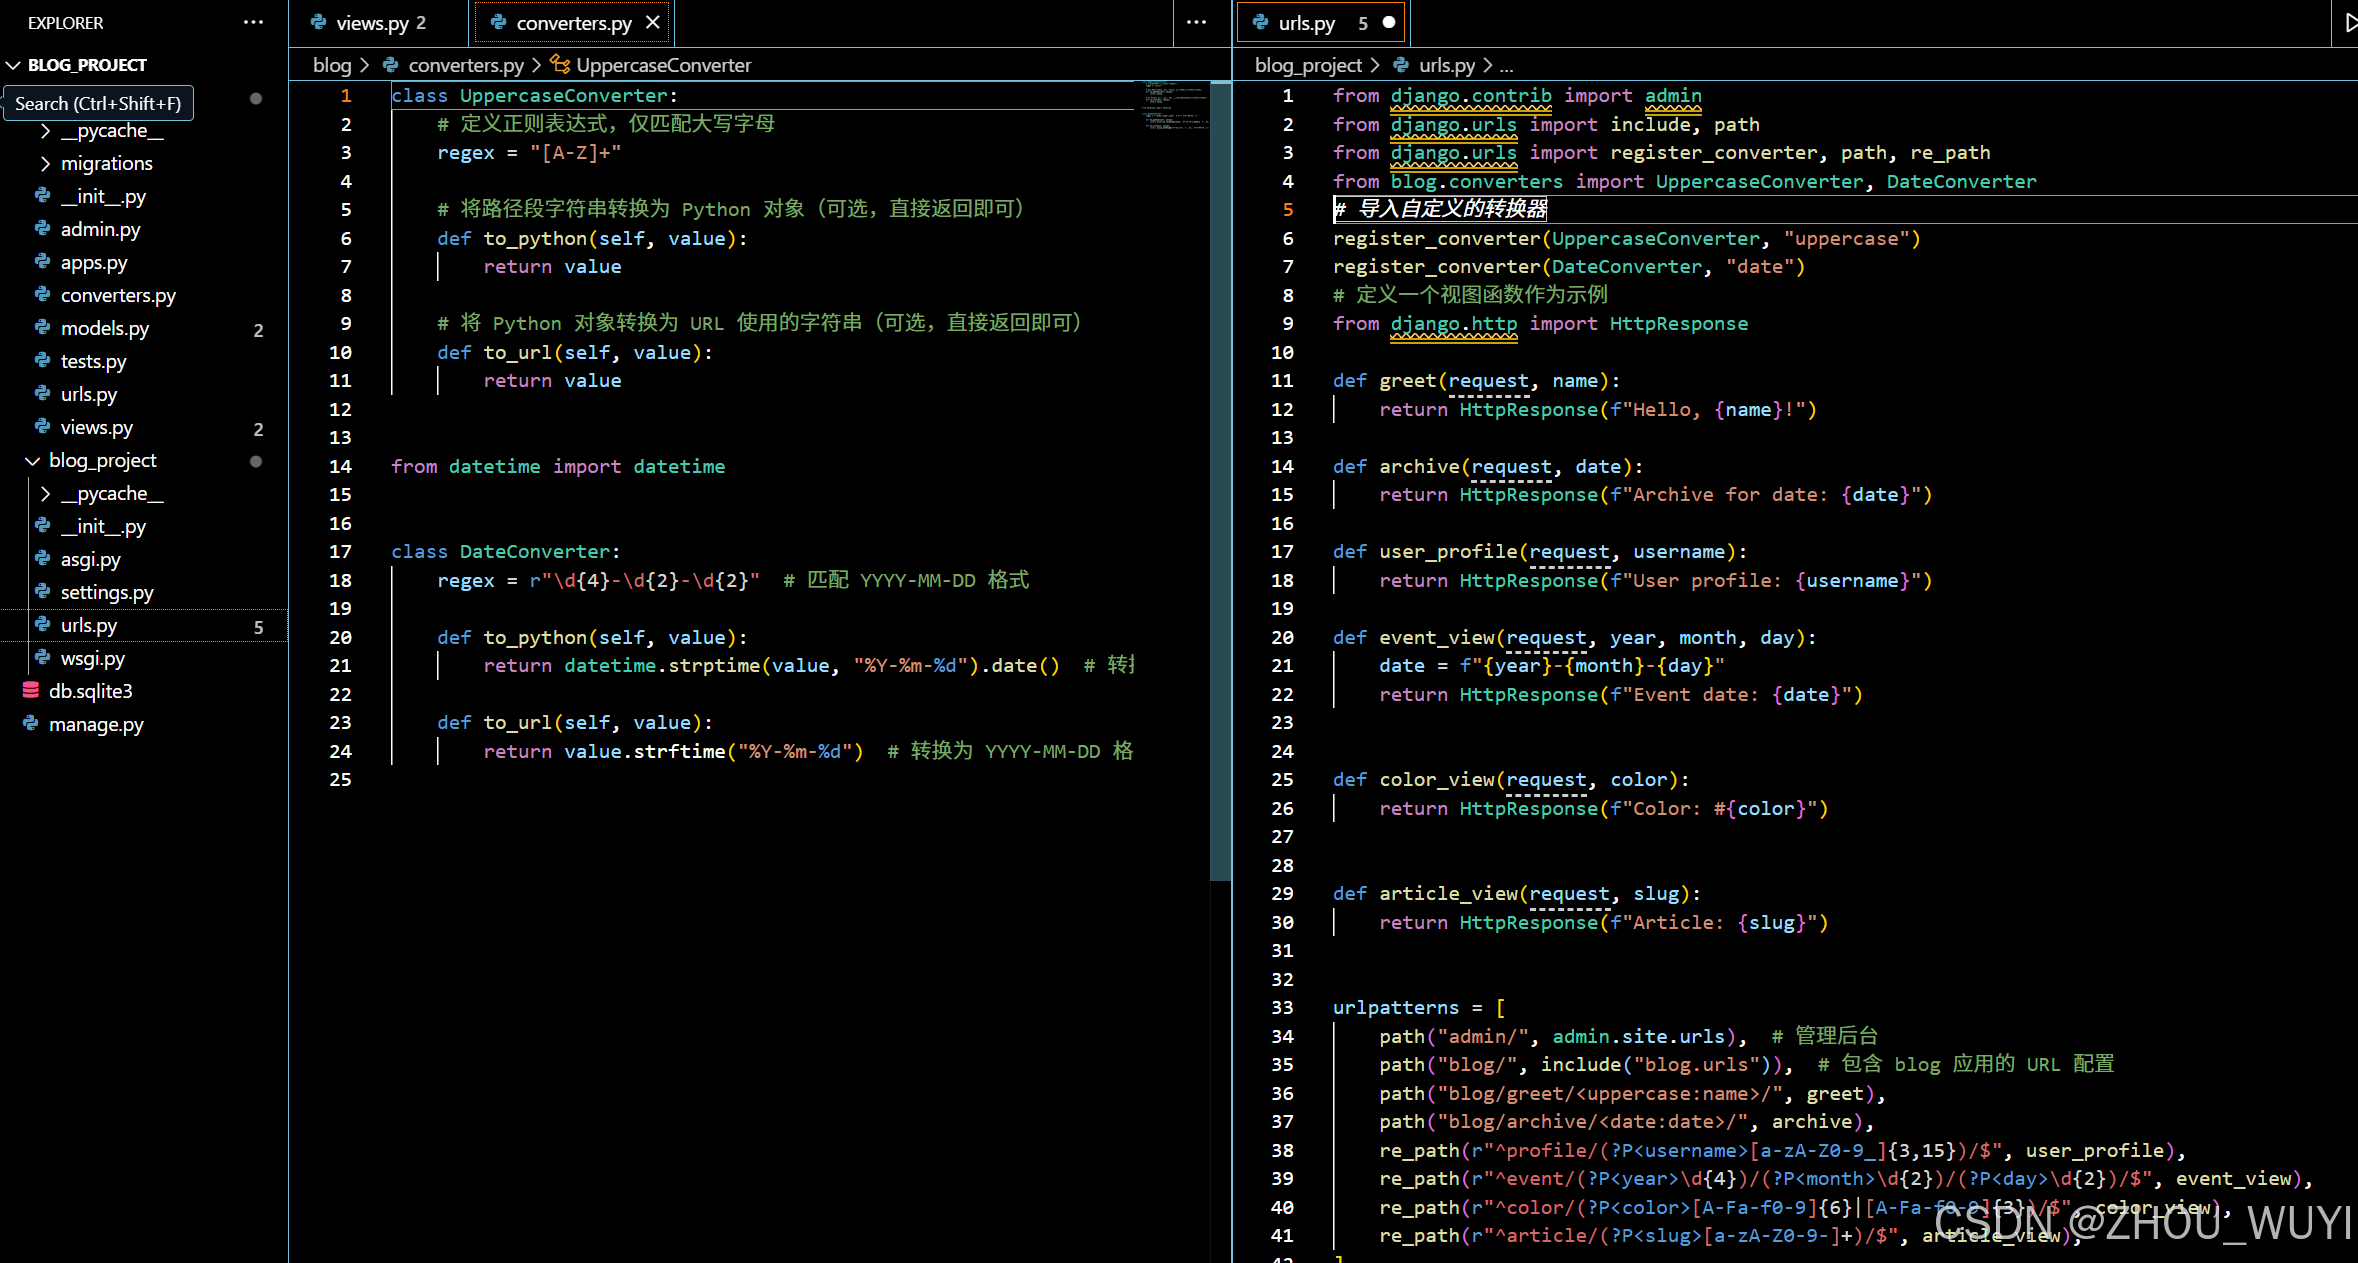Click the __init__.py file under blog_project
The width and height of the screenshot is (2358, 1263).
click(103, 527)
